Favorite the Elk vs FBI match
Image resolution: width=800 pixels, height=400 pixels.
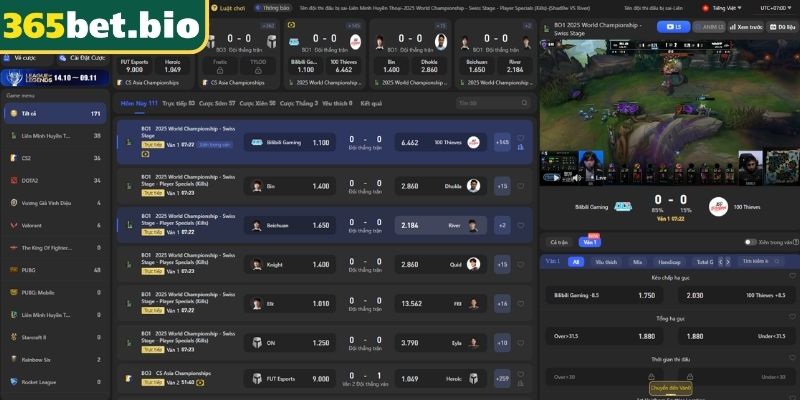pyautogui.click(x=520, y=304)
